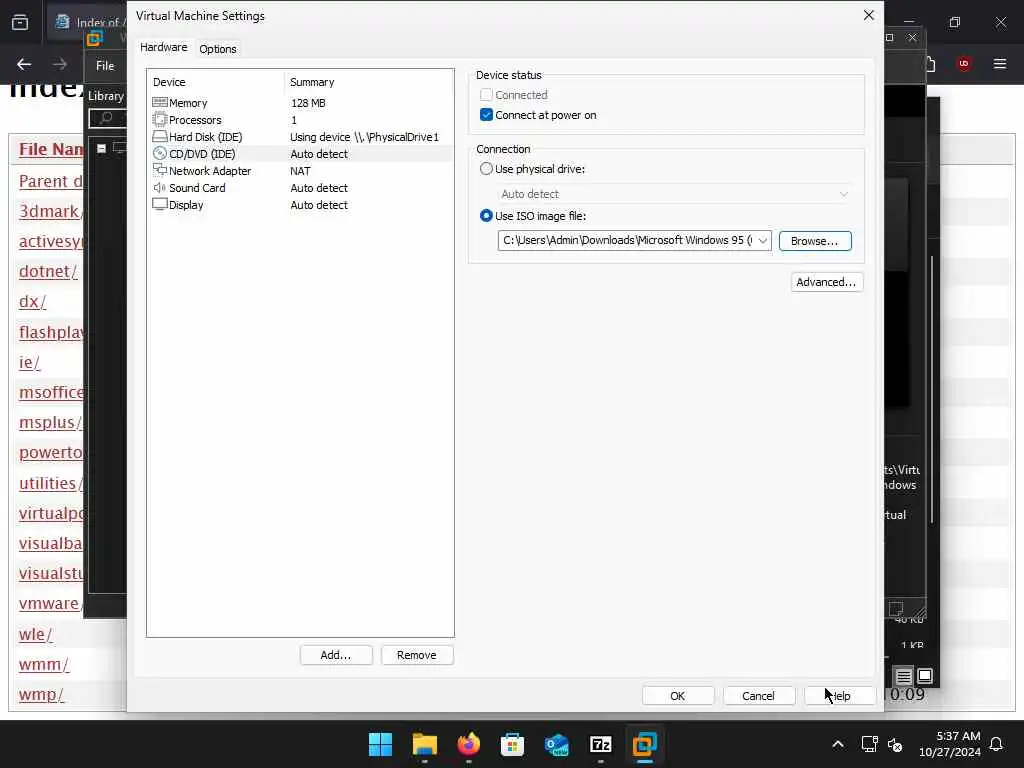Screen dimensions: 1024x768
Task: Close the Virtual Machine Settings dialog
Action: 869,15
